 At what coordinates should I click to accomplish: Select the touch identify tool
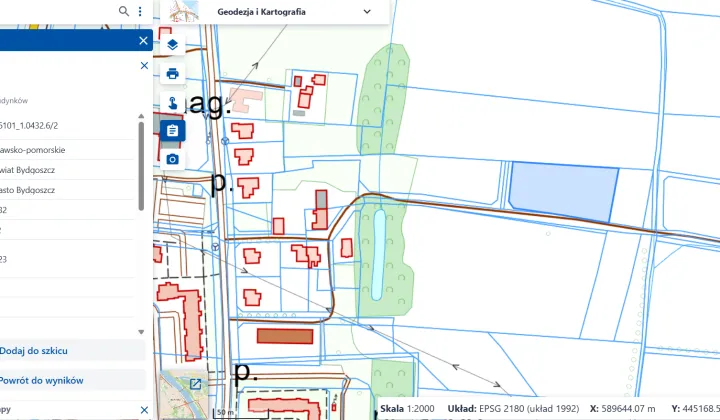tap(173, 102)
